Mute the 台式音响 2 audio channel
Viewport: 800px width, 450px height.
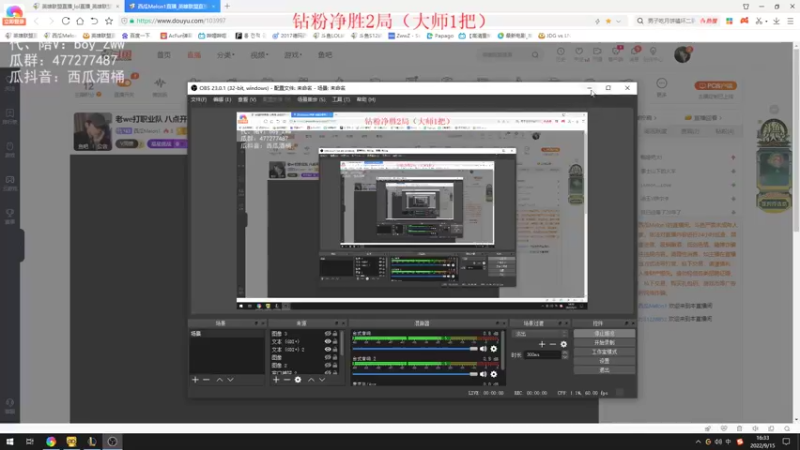click(483, 374)
